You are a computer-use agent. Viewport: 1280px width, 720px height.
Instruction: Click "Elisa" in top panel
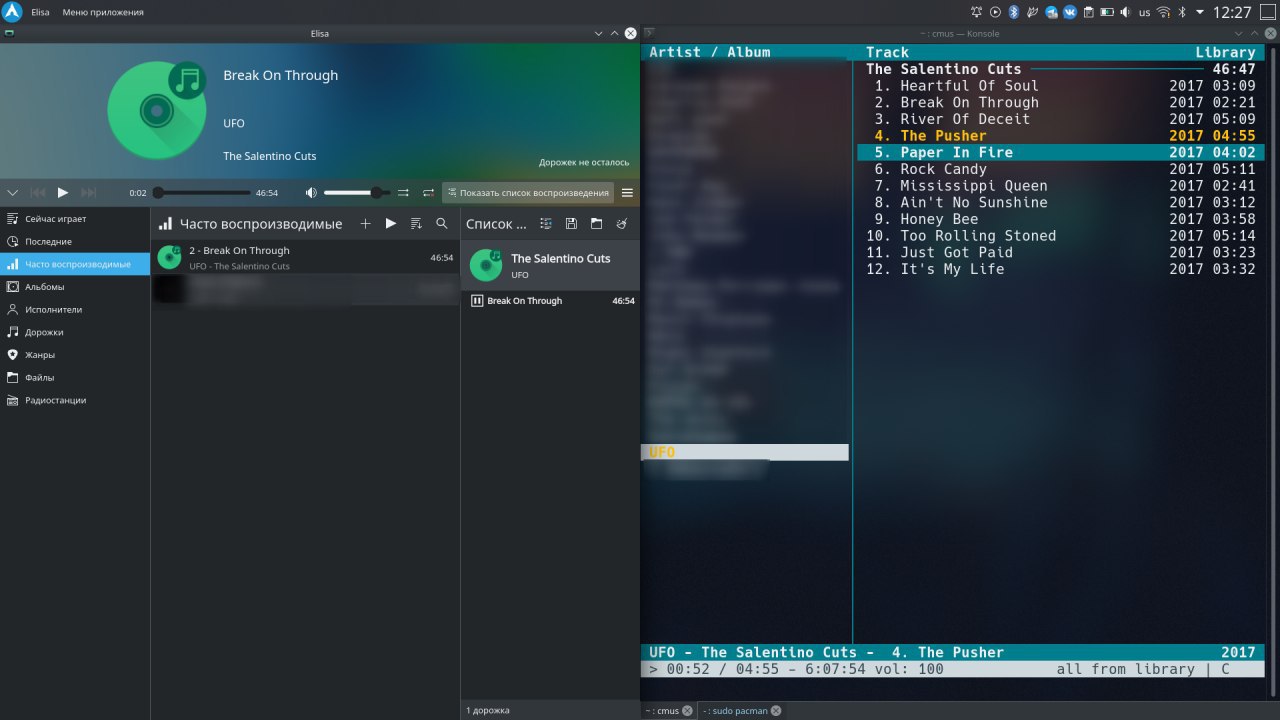point(40,12)
